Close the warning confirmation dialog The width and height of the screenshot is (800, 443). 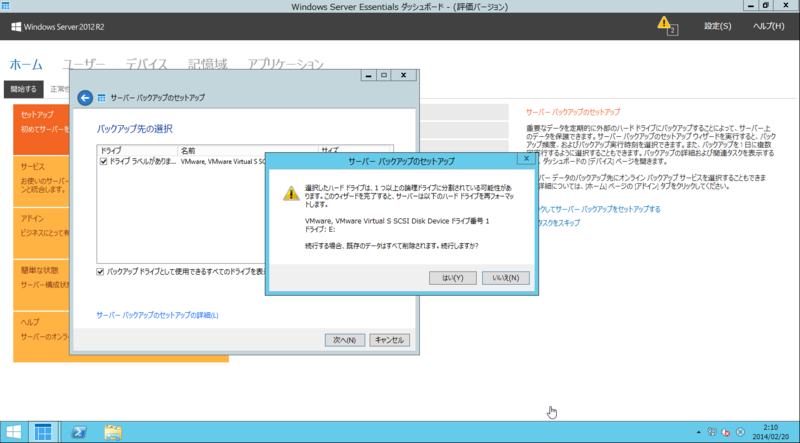tap(526, 159)
